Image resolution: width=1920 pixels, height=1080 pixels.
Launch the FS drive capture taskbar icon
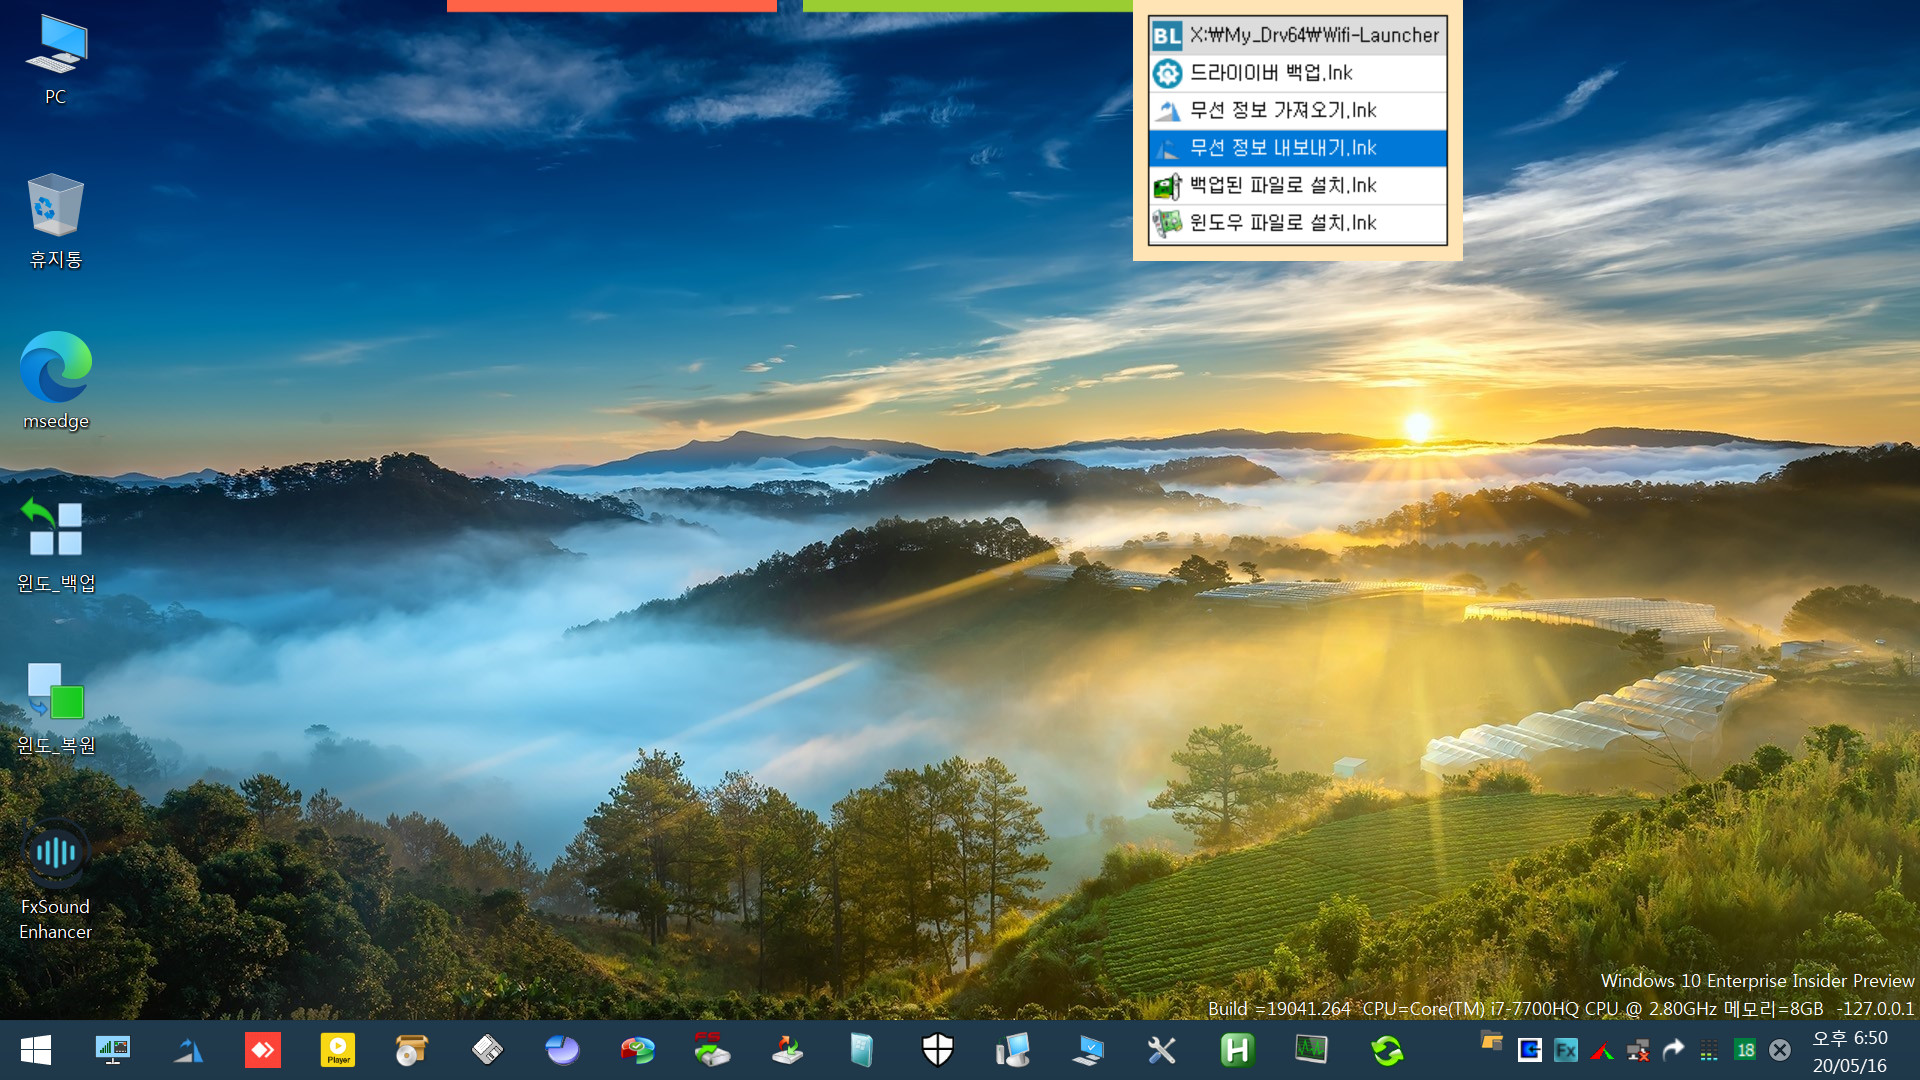tap(712, 1049)
